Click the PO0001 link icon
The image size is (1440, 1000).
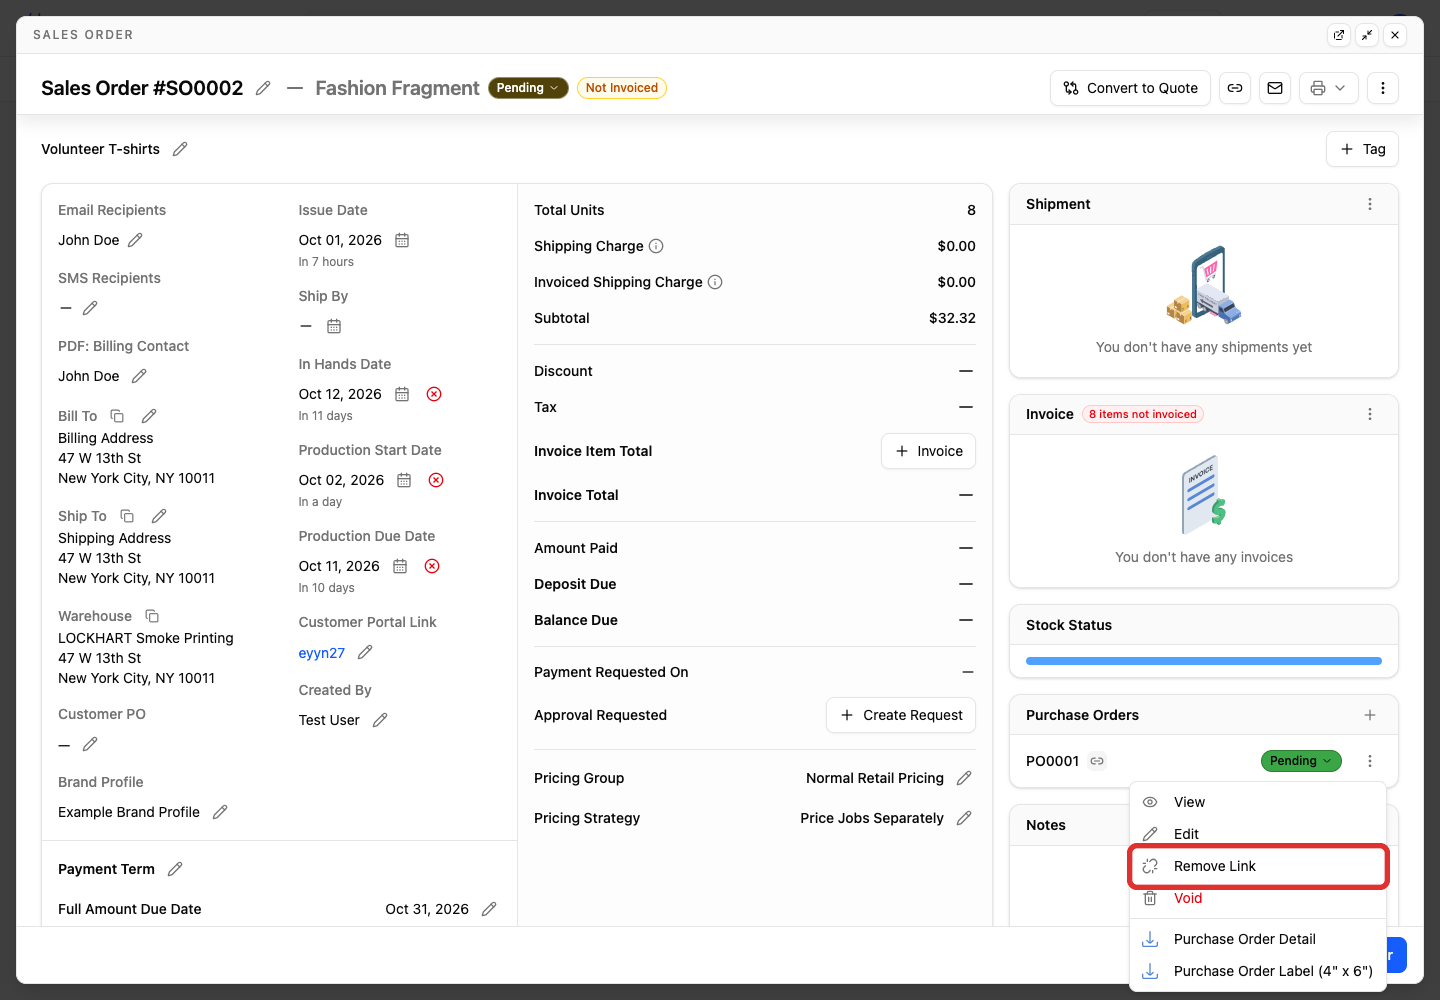(1097, 761)
